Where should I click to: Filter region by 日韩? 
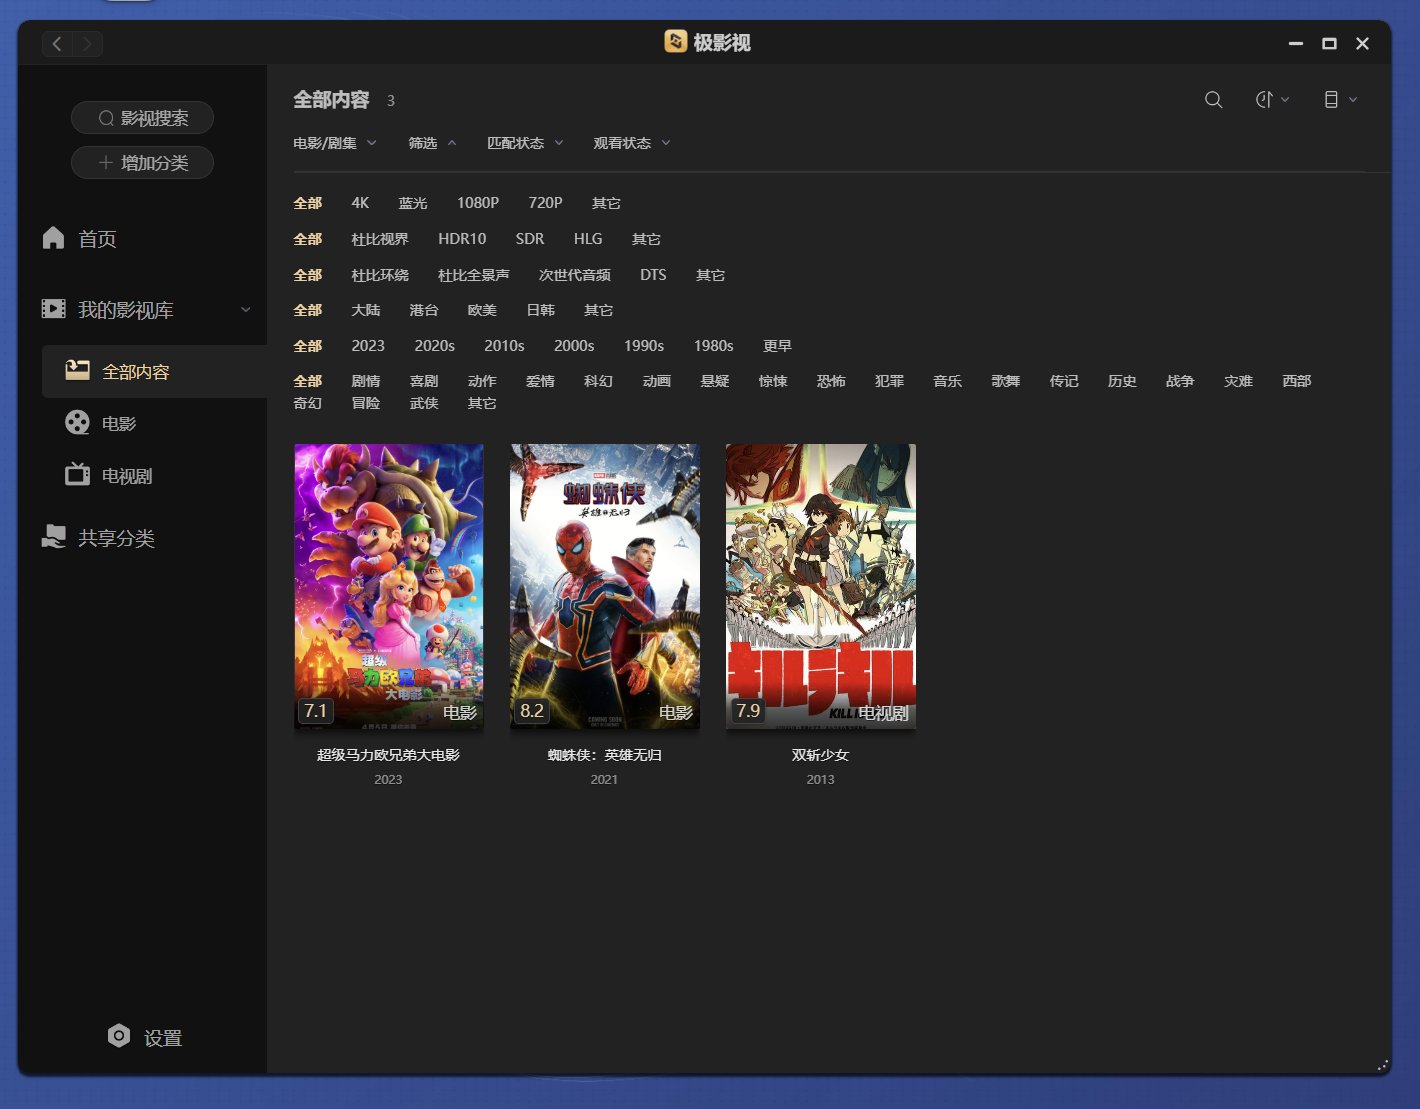click(541, 310)
